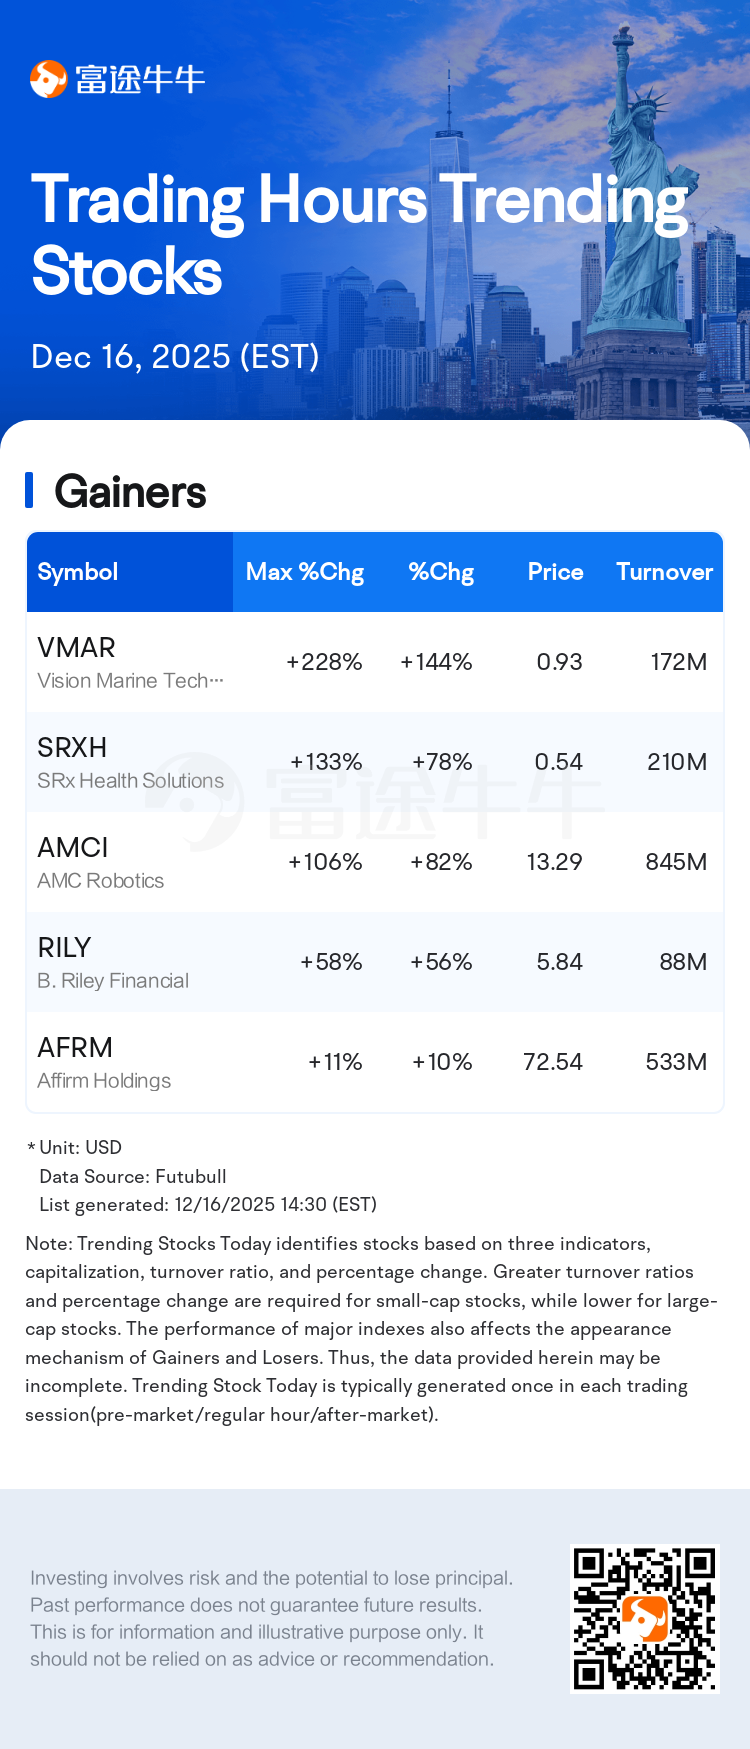
Task: Click the B. Riley Financial company name
Action: pyautogui.click(x=113, y=981)
